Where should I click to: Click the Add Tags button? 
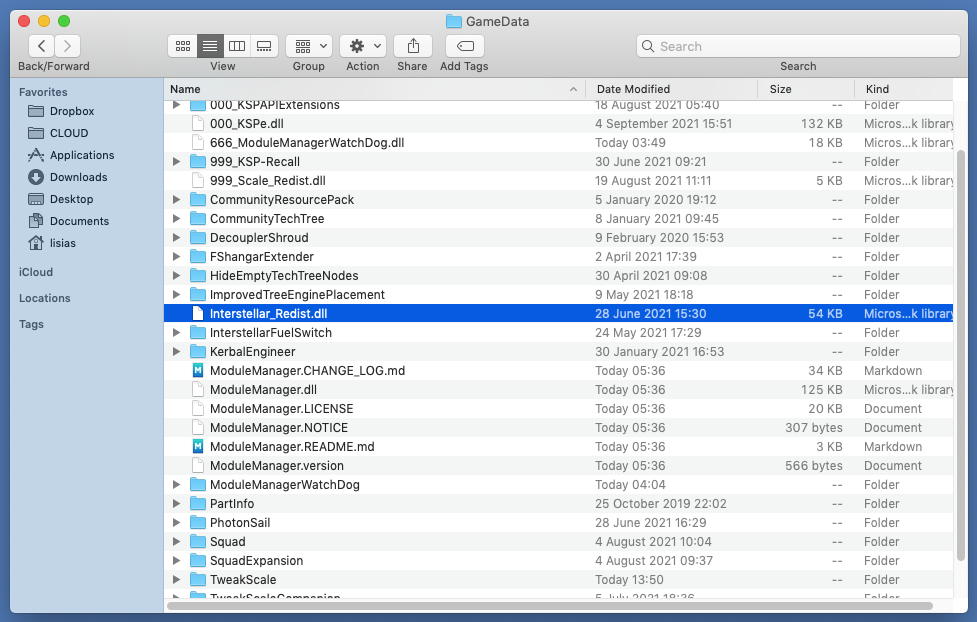(x=465, y=46)
